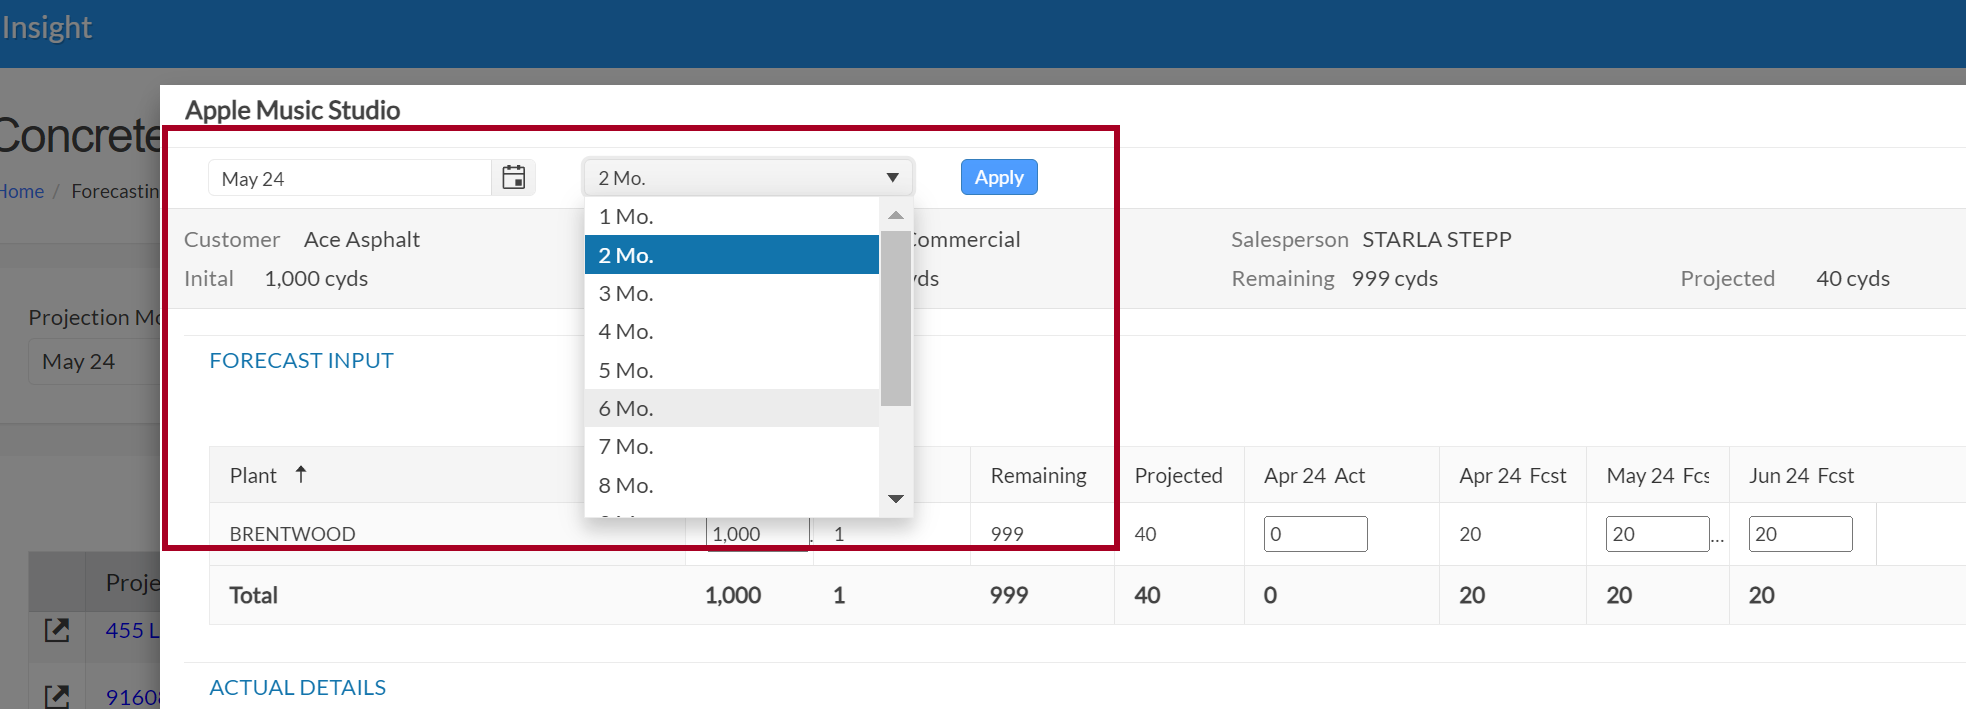Select 8 Mo. duration option

[x=732, y=485]
